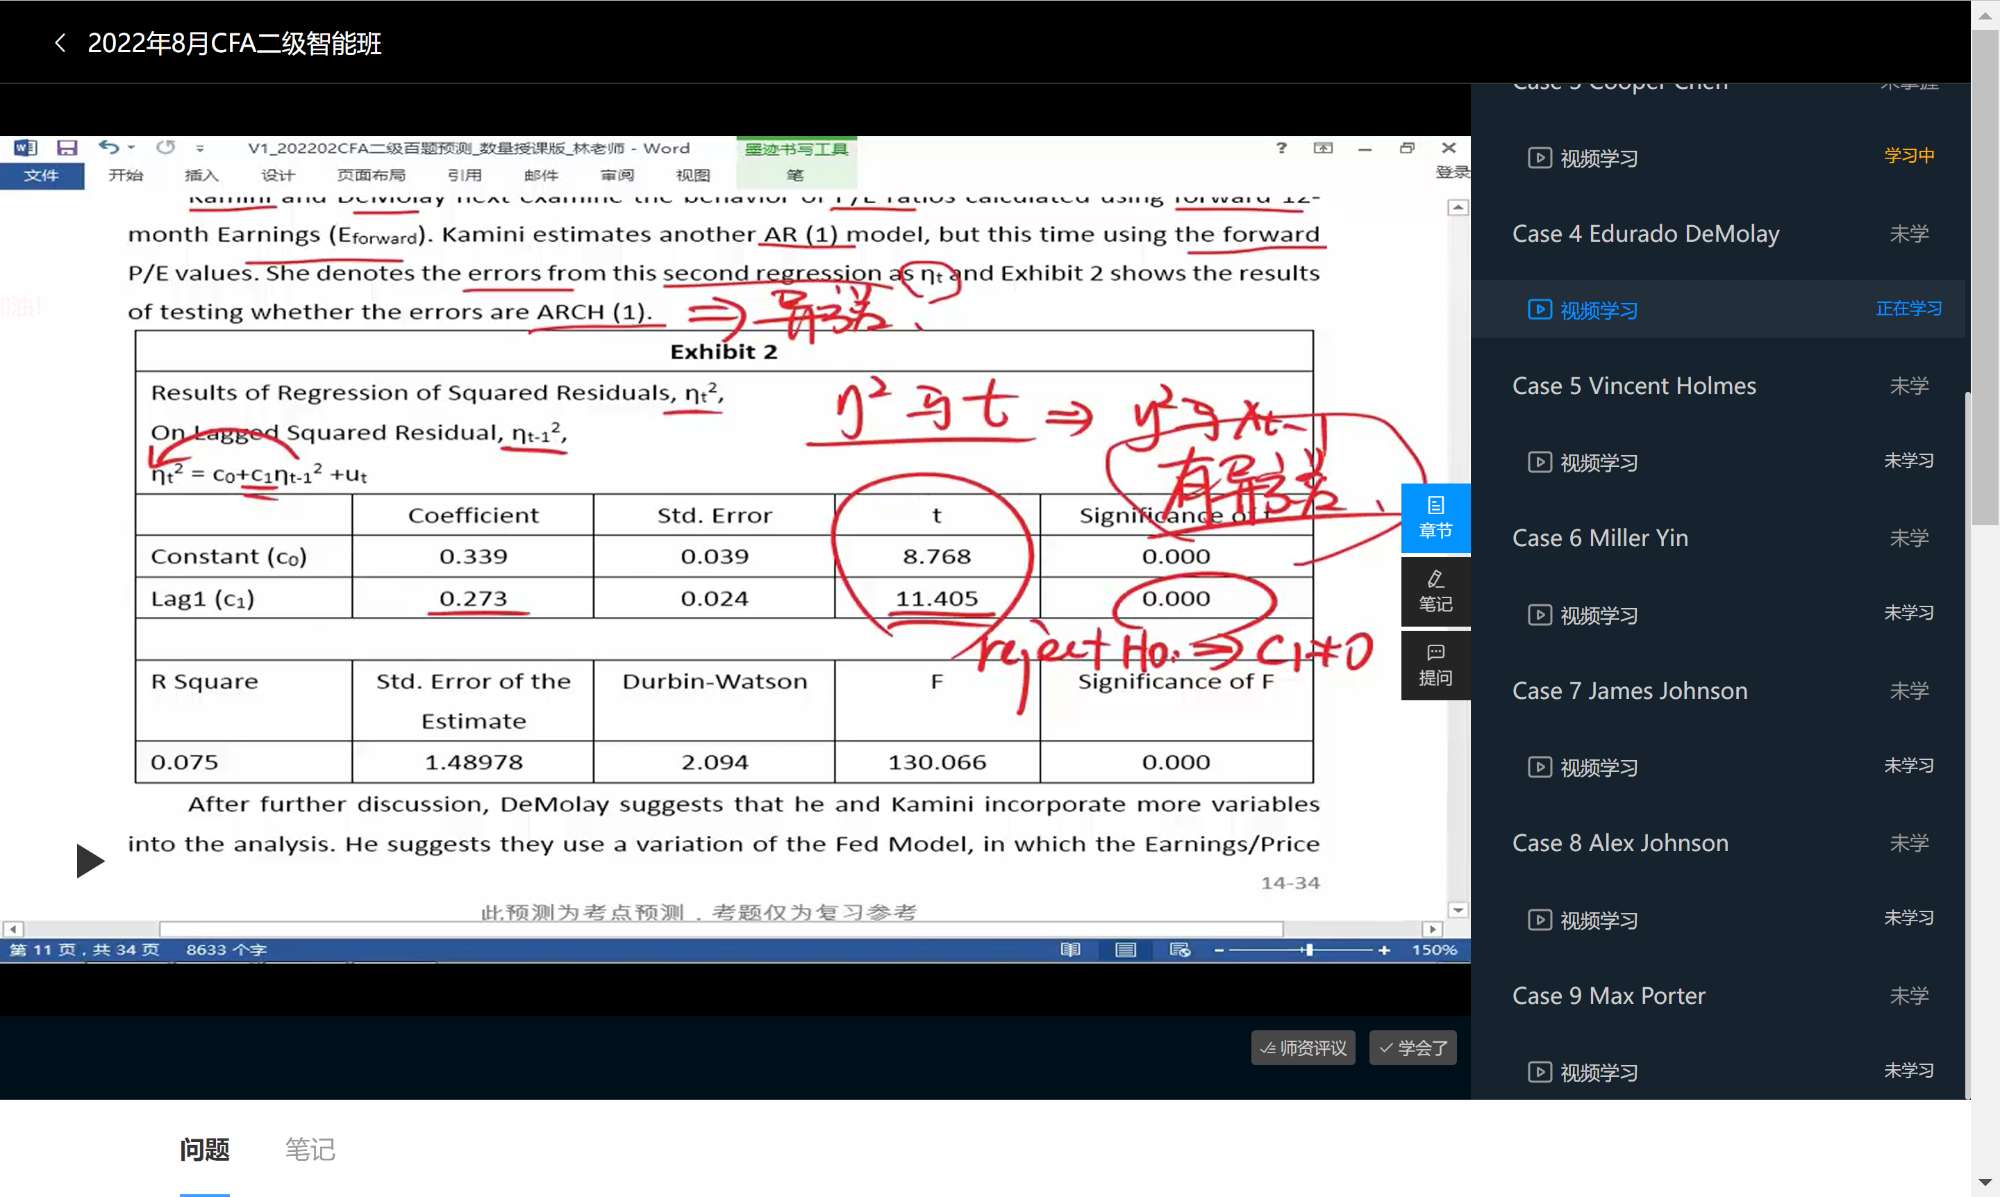Click the word count 8633 个字
This screenshot has height=1197, width=2000.
226,949
